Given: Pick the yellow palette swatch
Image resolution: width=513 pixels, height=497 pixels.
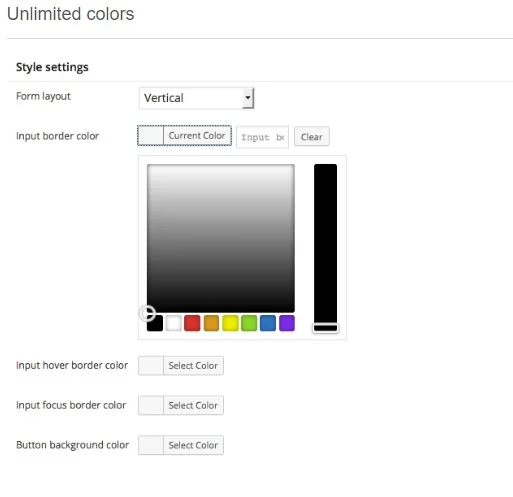Looking at the screenshot, I should 230,323.
